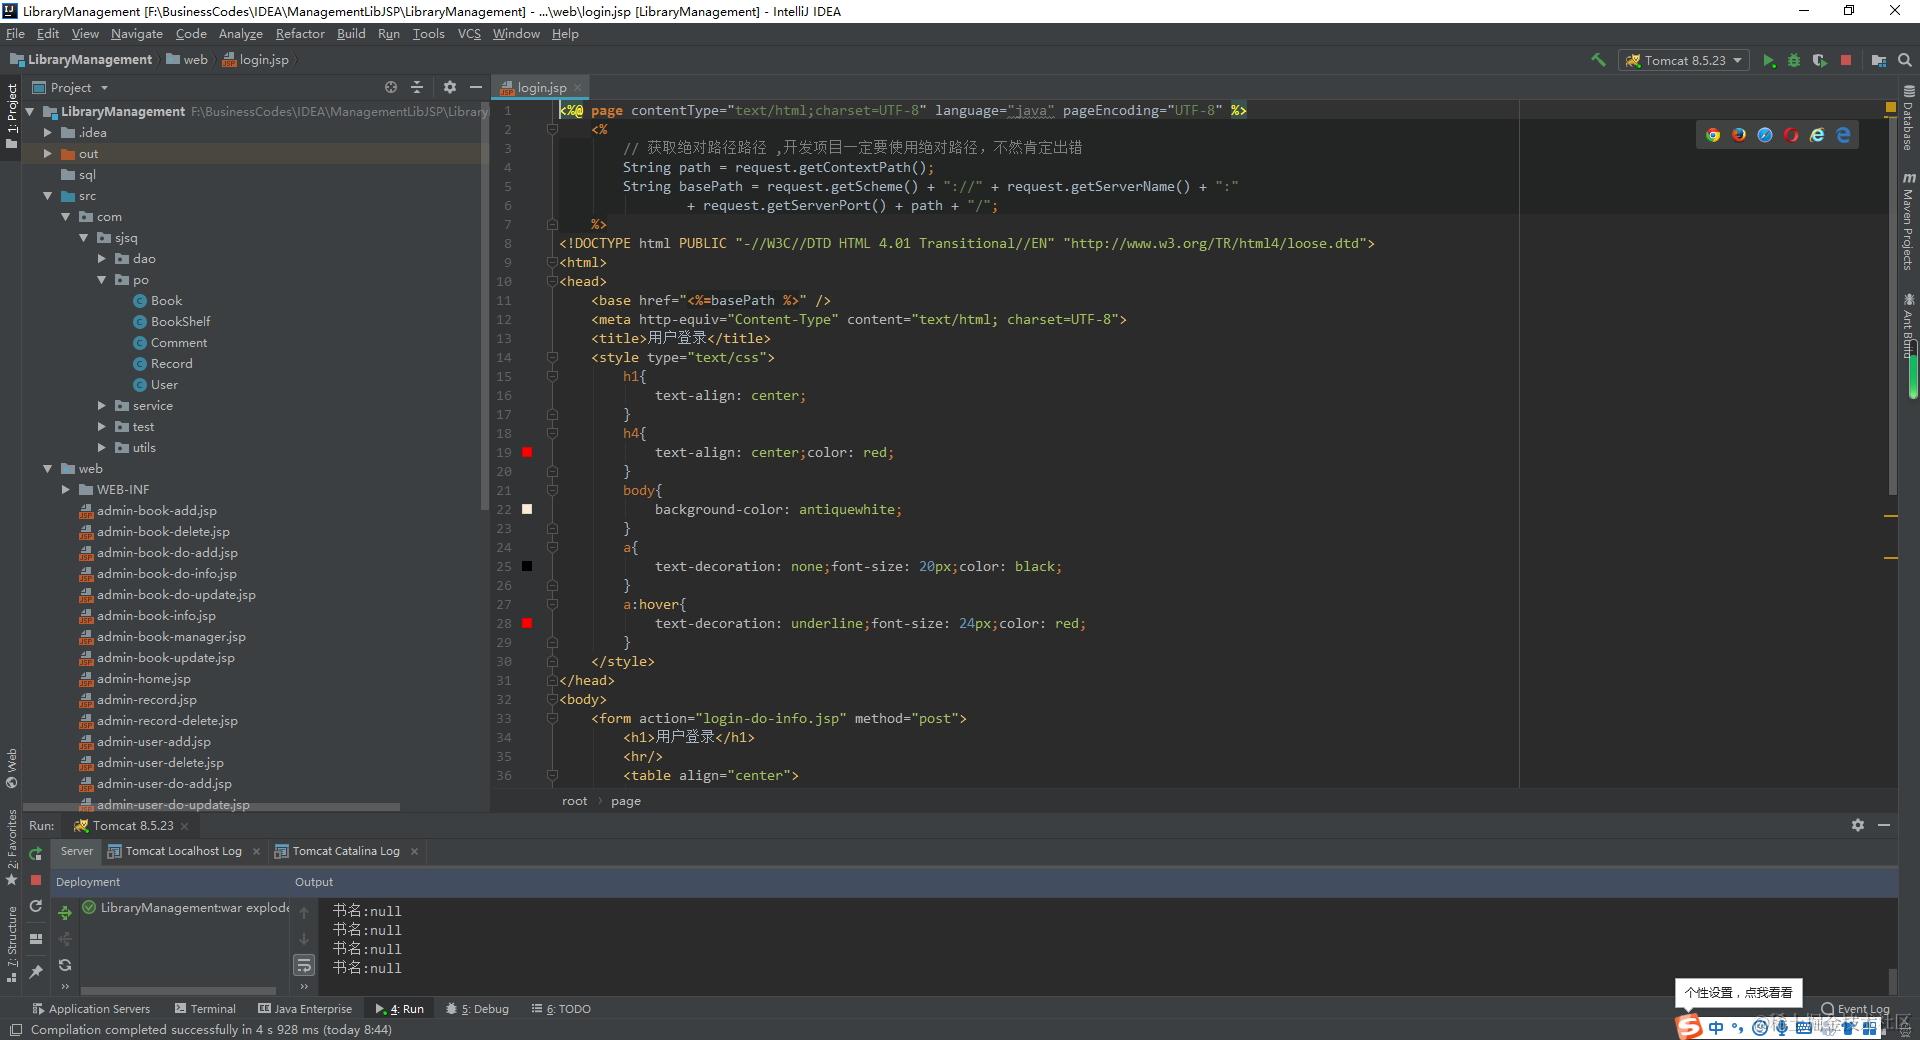Screen dimensions: 1920x1040
Task: Collapse all nodes in the Project panel
Action: click(x=417, y=88)
